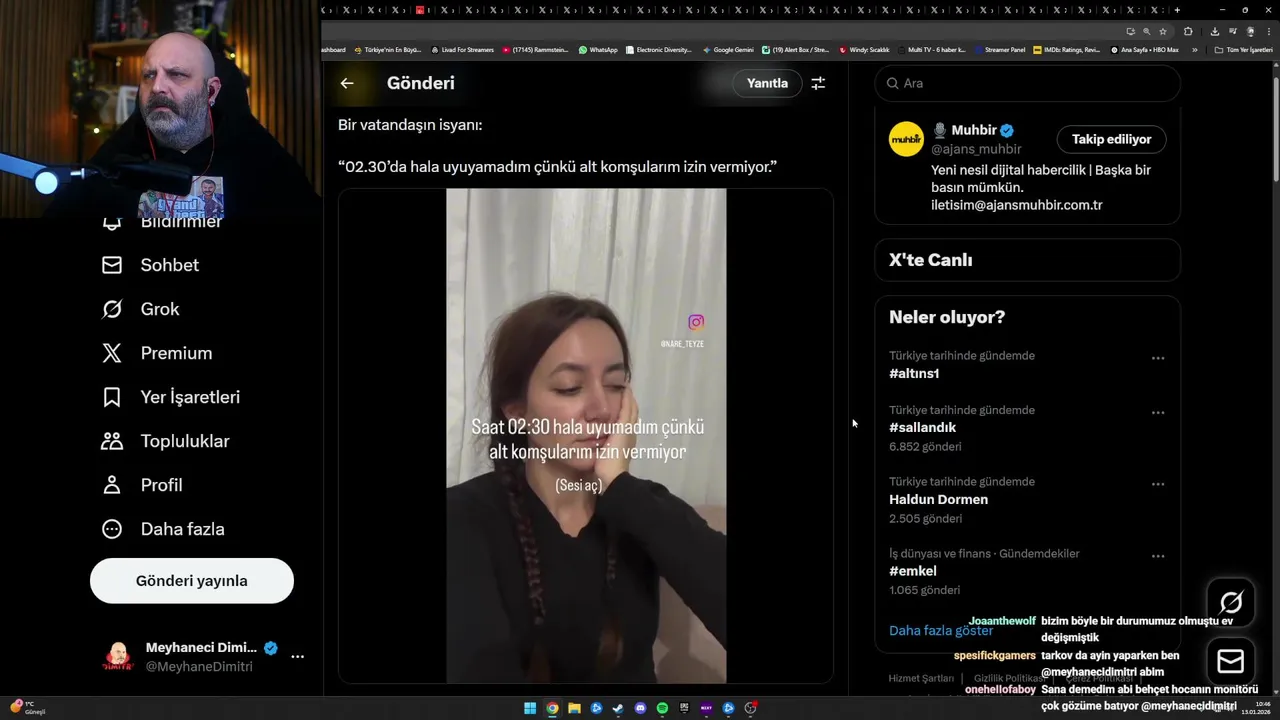Open Sohbet from the X sidebar
The image size is (1280, 720).
tap(150, 265)
